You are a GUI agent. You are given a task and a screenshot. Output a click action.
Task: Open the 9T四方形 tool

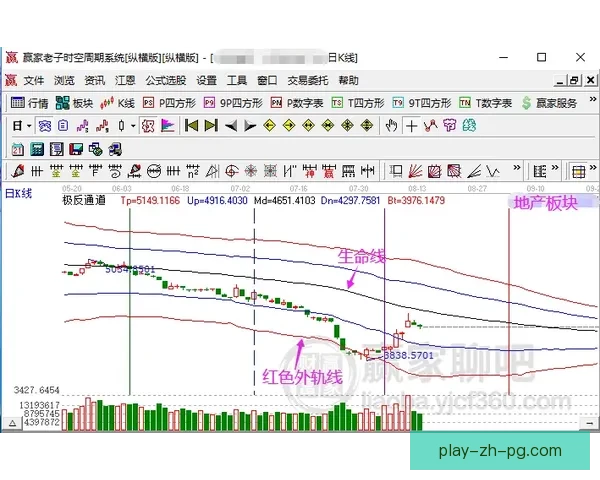point(422,103)
